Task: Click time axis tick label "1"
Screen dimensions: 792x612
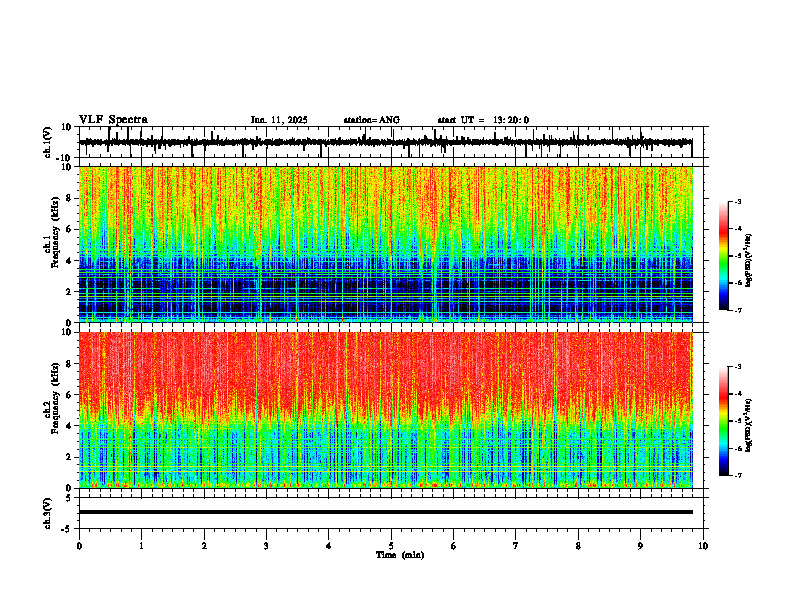Action: coord(141,546)
